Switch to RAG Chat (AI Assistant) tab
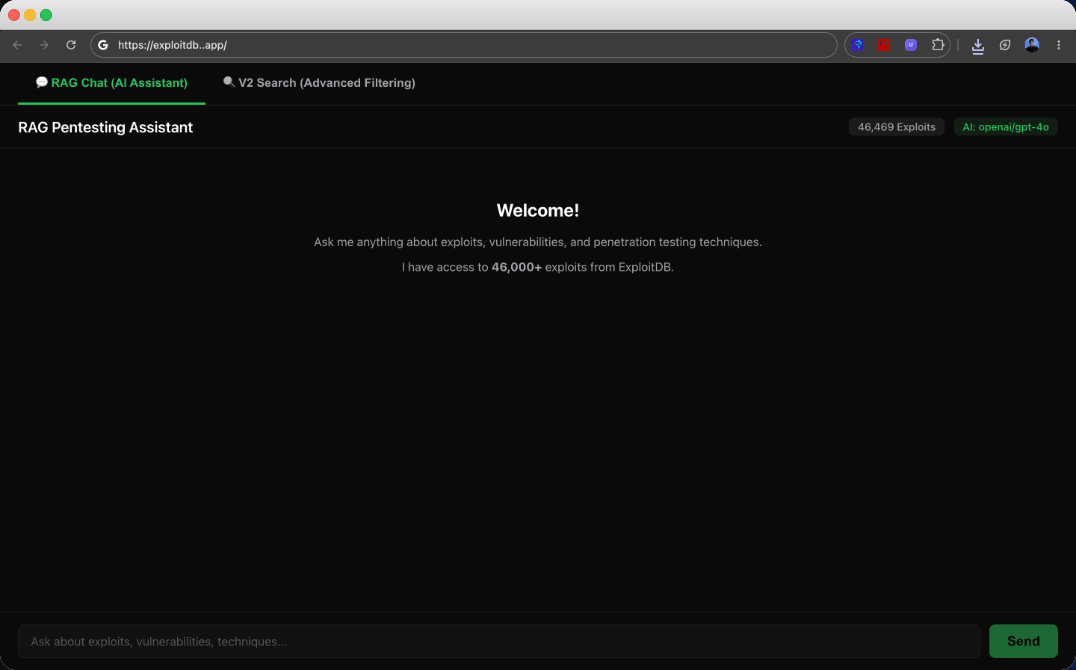This screenshot has width=1076, height=670. [111, 83]
